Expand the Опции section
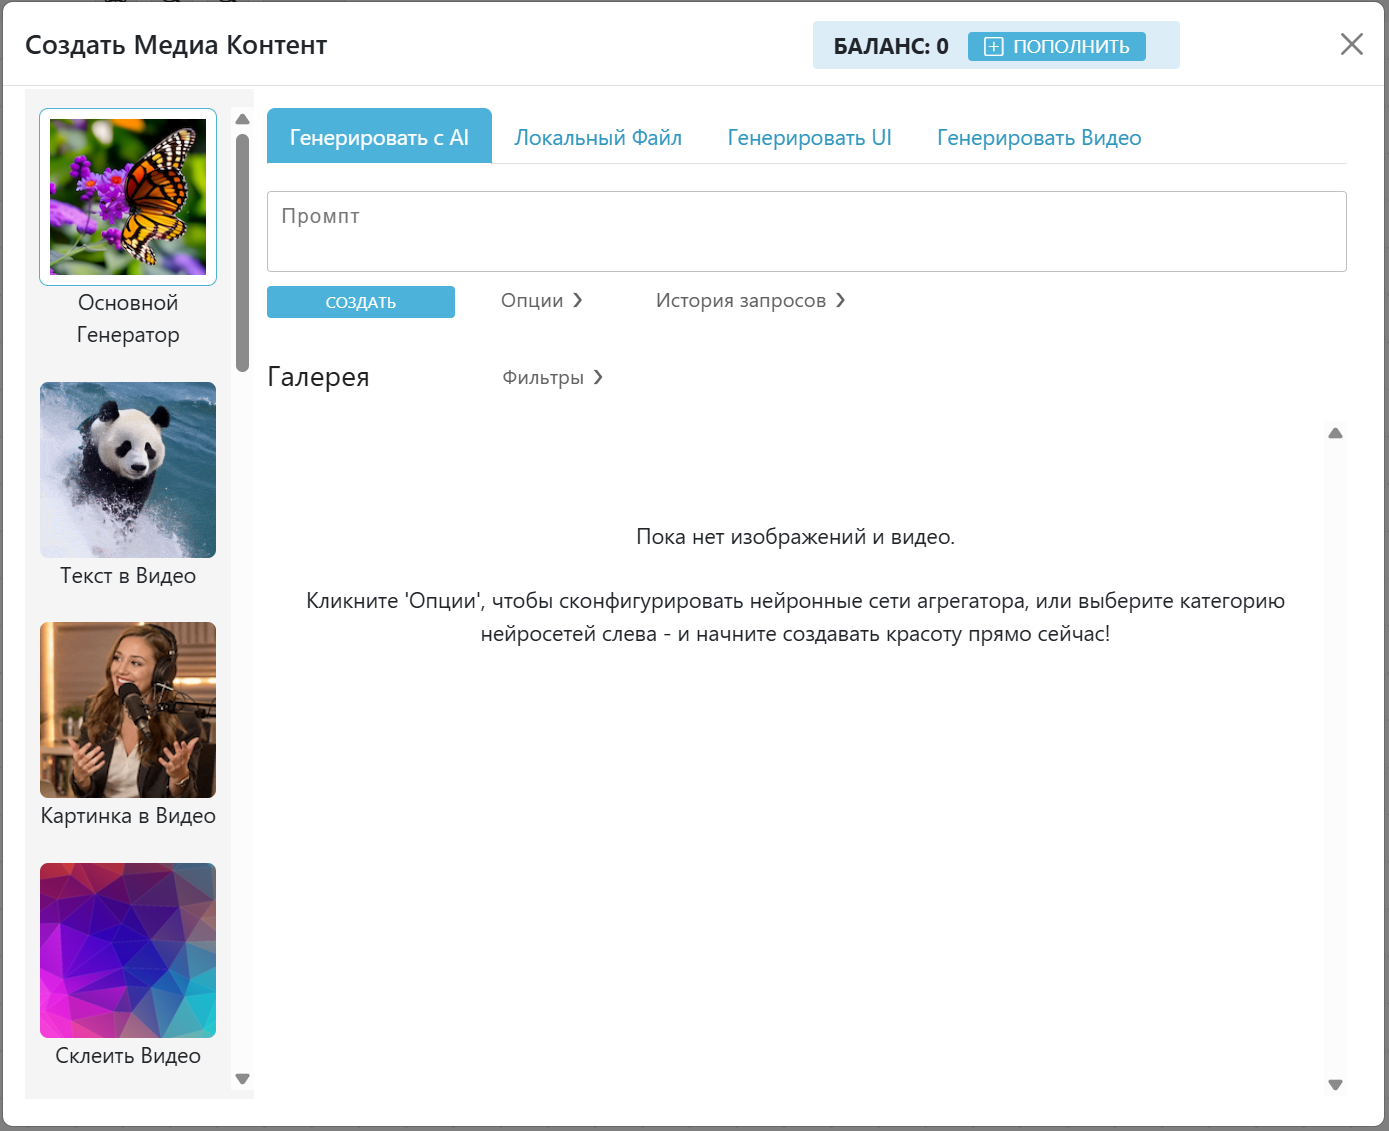Screen dimensions: 1389x1131 [x=541, y=301]
